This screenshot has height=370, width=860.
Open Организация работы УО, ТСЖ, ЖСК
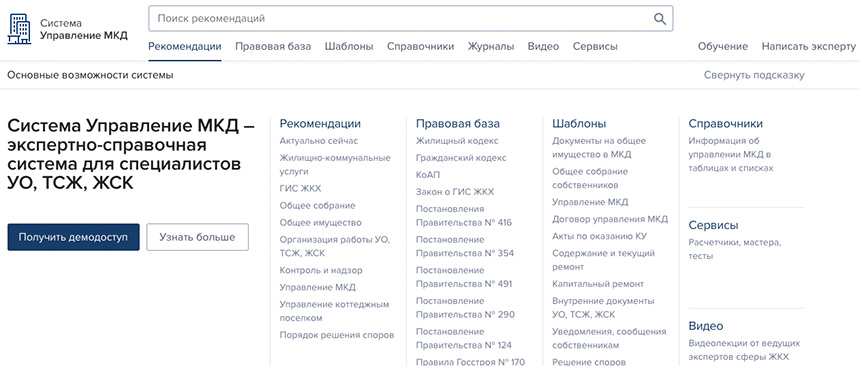coord(335,247)
